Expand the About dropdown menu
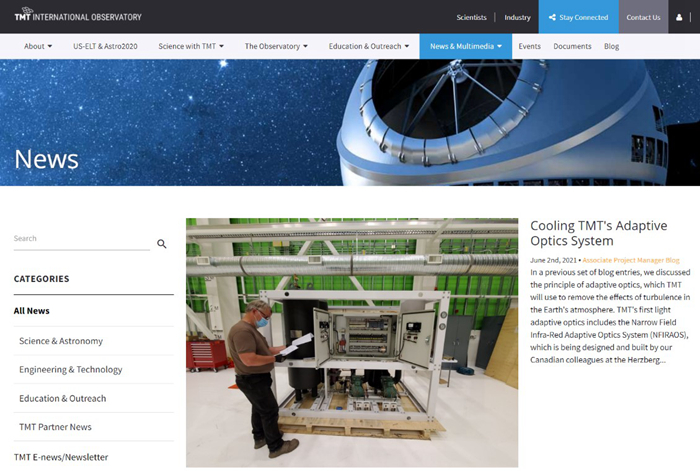This screenshot has width=700, height=471. click(39, 46)
